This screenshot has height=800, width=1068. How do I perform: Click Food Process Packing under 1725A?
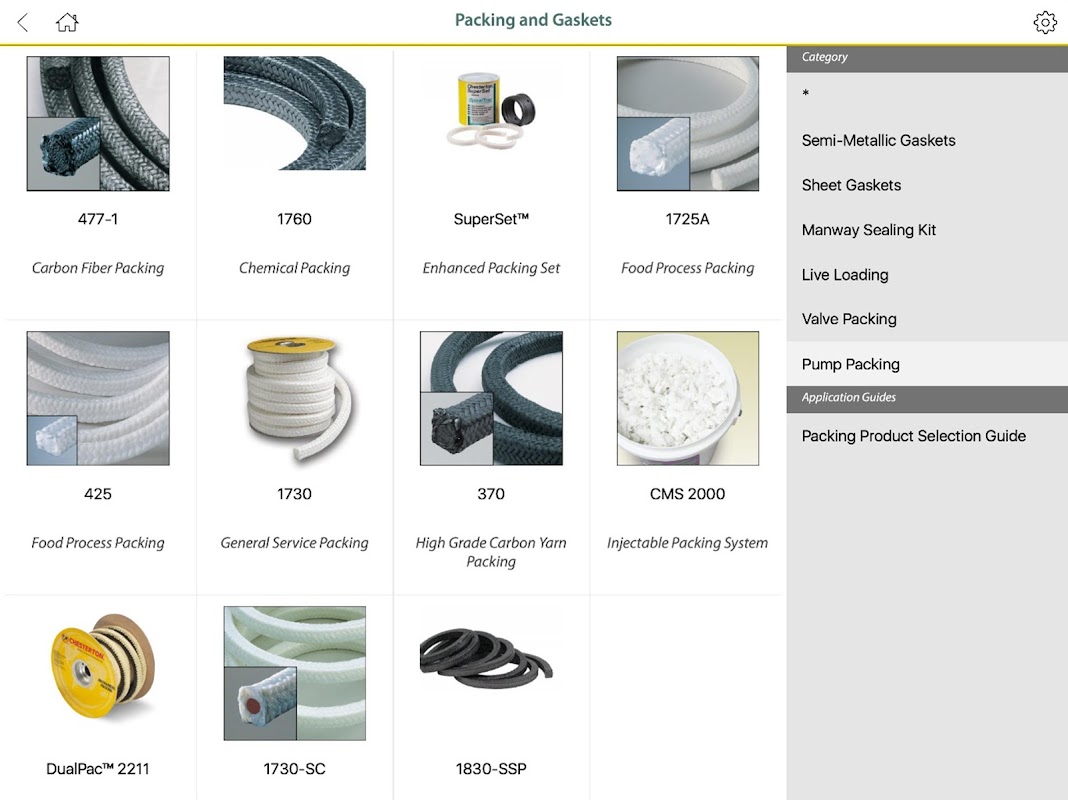coord(687,268)
